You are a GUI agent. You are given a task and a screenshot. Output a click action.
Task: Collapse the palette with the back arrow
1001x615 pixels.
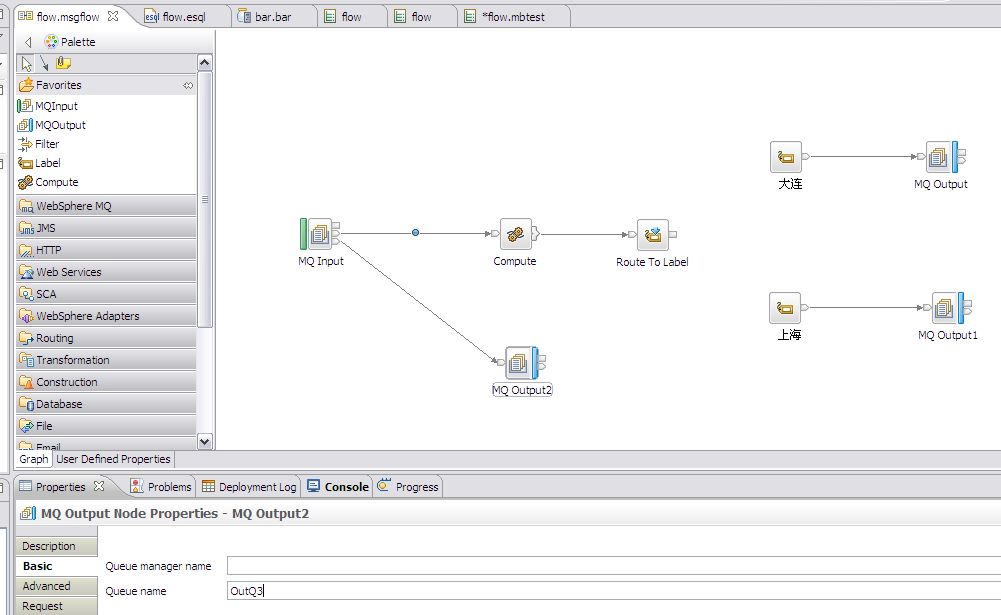[28, 42]
